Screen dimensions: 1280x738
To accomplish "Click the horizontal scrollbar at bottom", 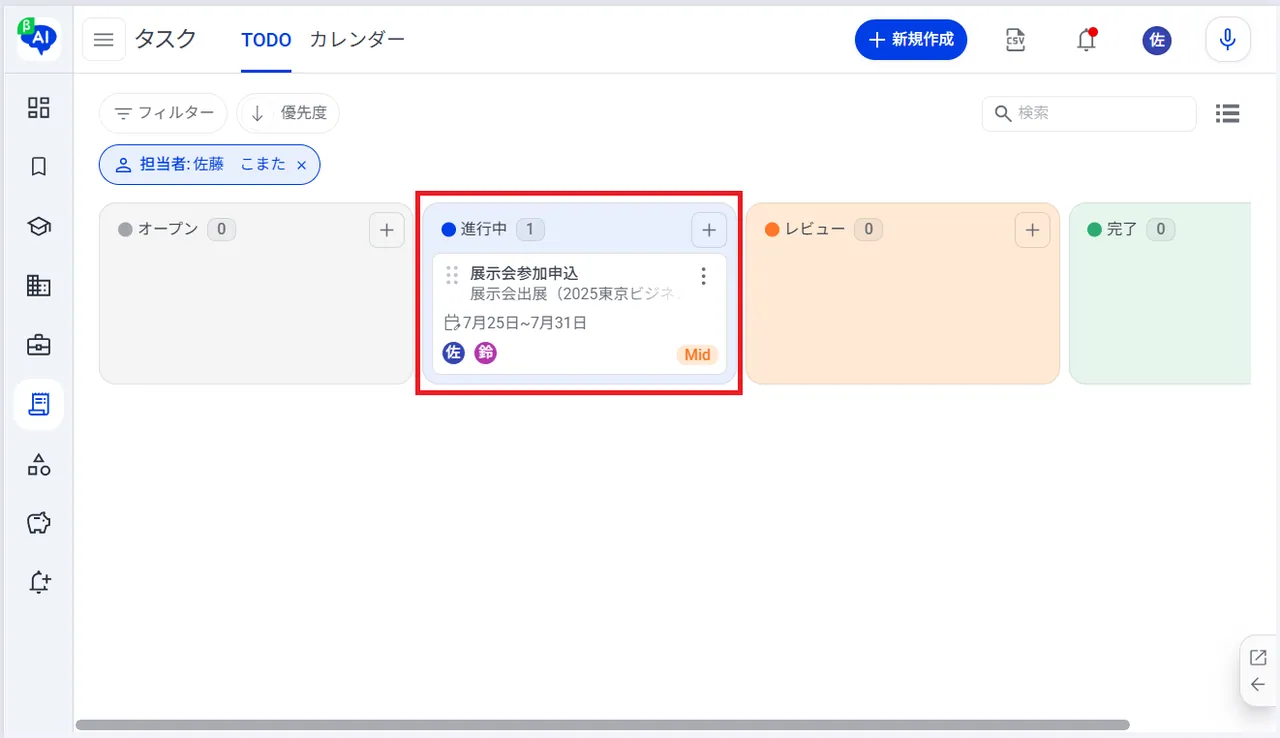I will click(x=602, y=725).
